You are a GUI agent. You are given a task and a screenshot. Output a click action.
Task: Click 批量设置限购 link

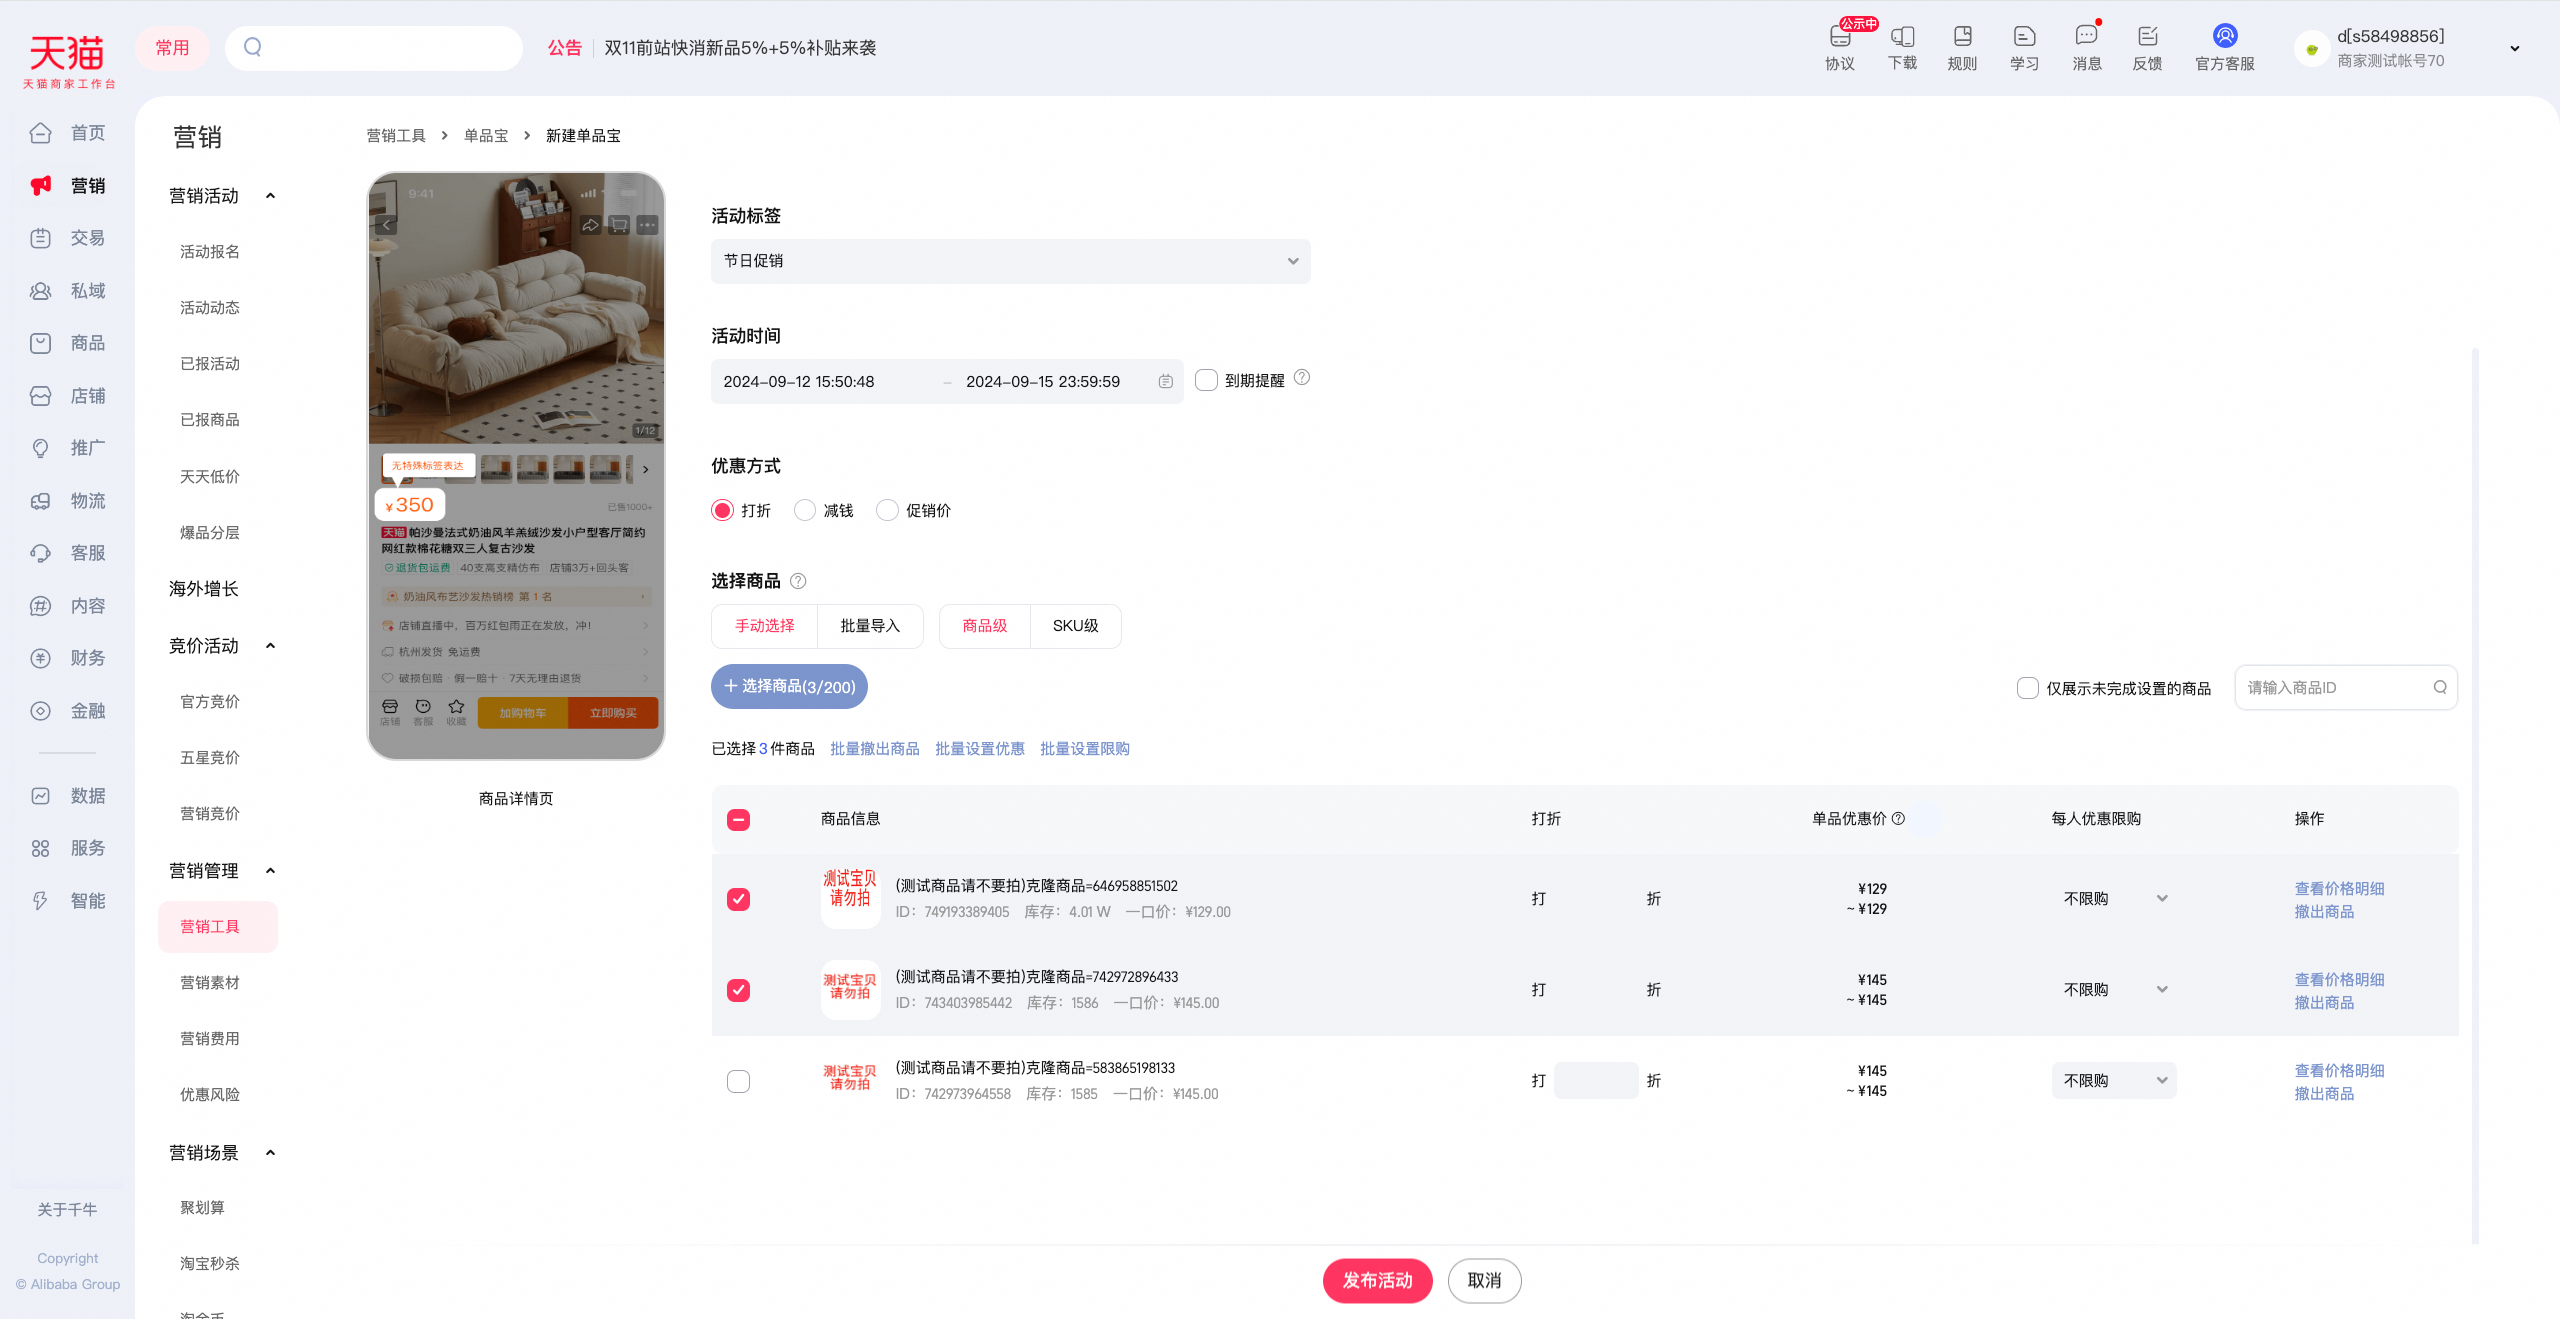pyautogui.click(x=1085, y=749)
